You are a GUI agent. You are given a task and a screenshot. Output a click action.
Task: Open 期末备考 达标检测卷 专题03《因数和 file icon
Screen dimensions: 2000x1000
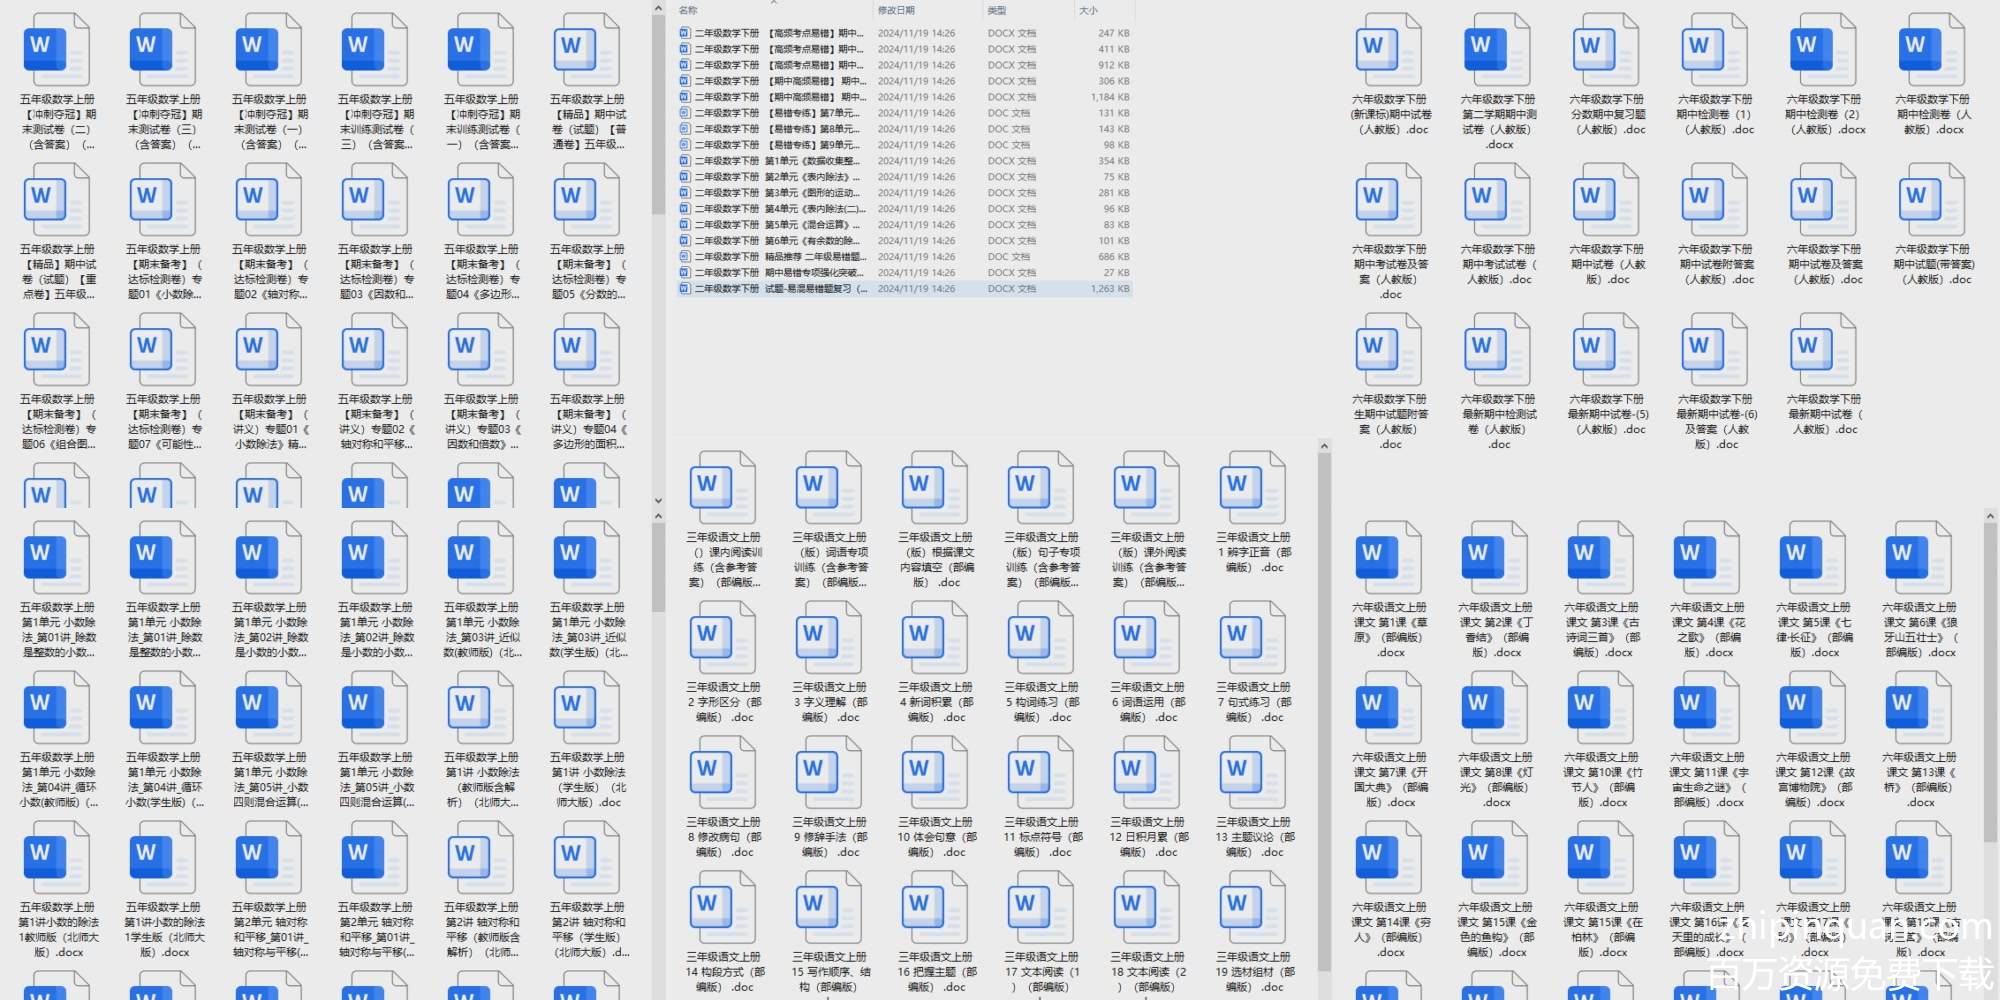pos(374,199)
